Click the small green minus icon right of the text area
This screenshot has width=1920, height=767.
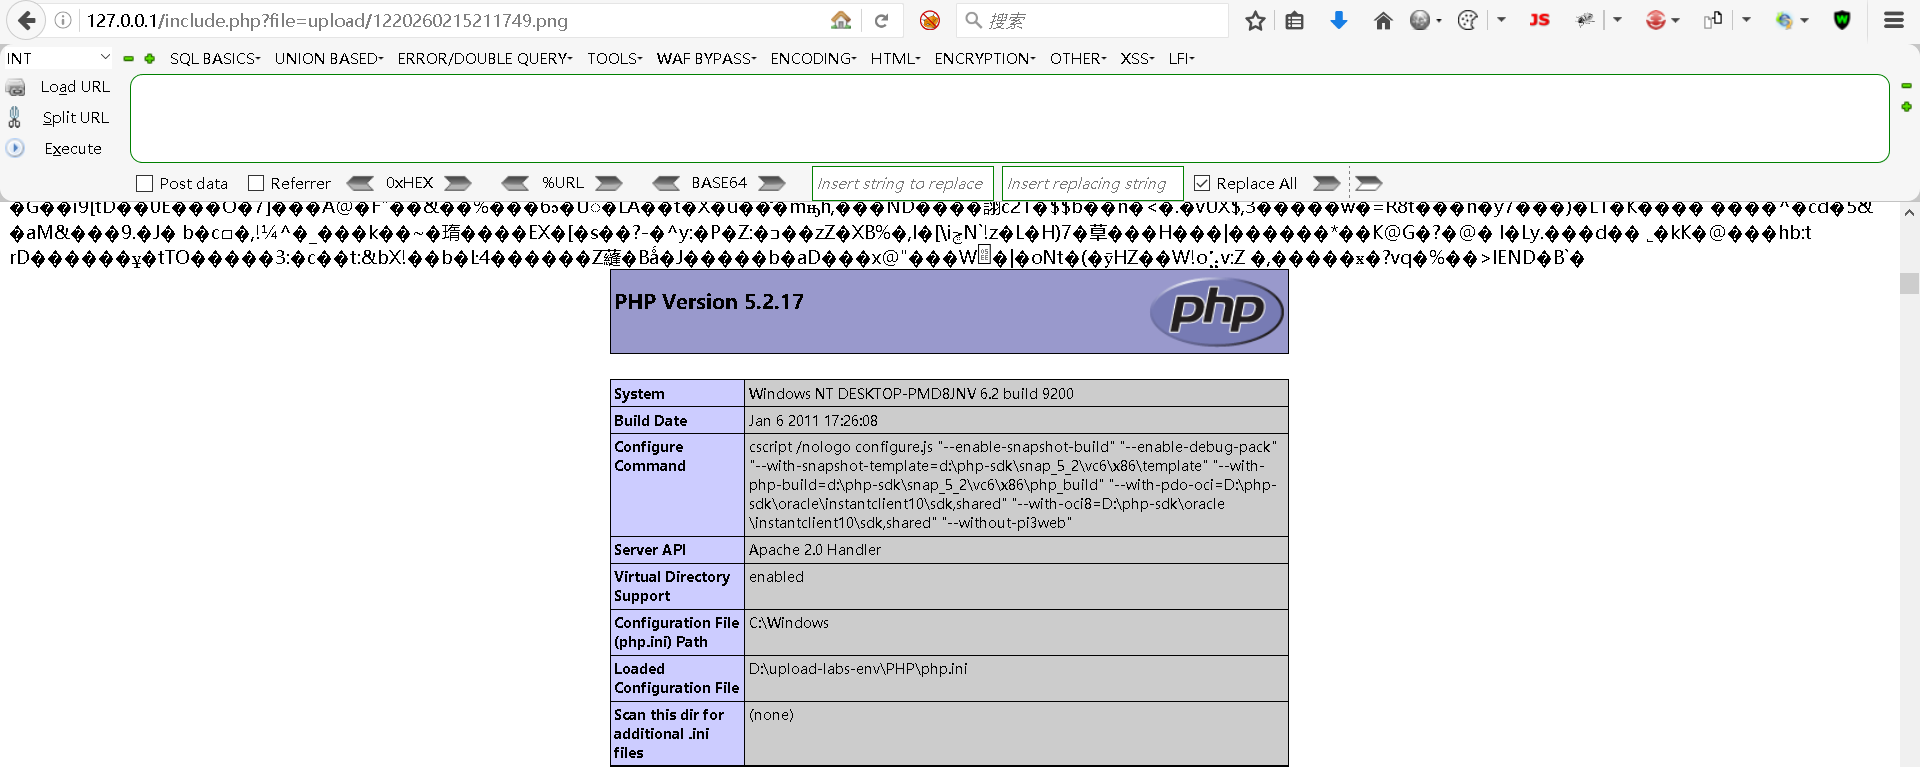[x=1906, y=86]
